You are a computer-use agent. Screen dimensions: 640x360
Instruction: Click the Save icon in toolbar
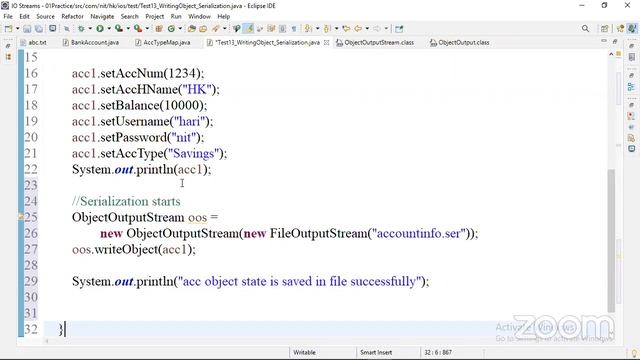(27, 29)
